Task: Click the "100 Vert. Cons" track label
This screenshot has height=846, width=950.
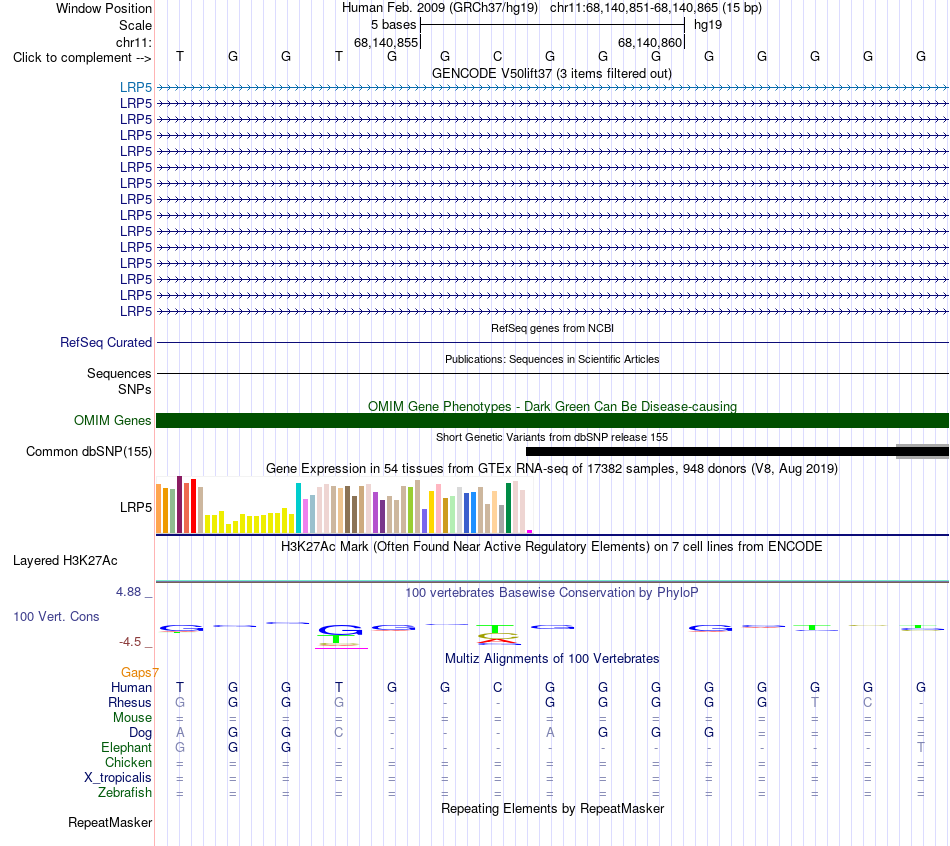Action: coord(56,616)
